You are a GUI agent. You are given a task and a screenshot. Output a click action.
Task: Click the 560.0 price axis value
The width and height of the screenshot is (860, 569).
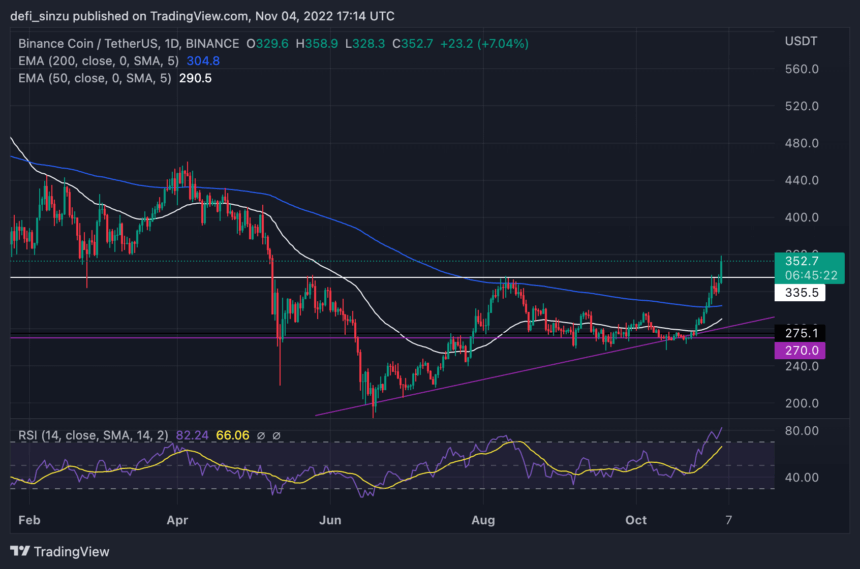tap(802, 69)
